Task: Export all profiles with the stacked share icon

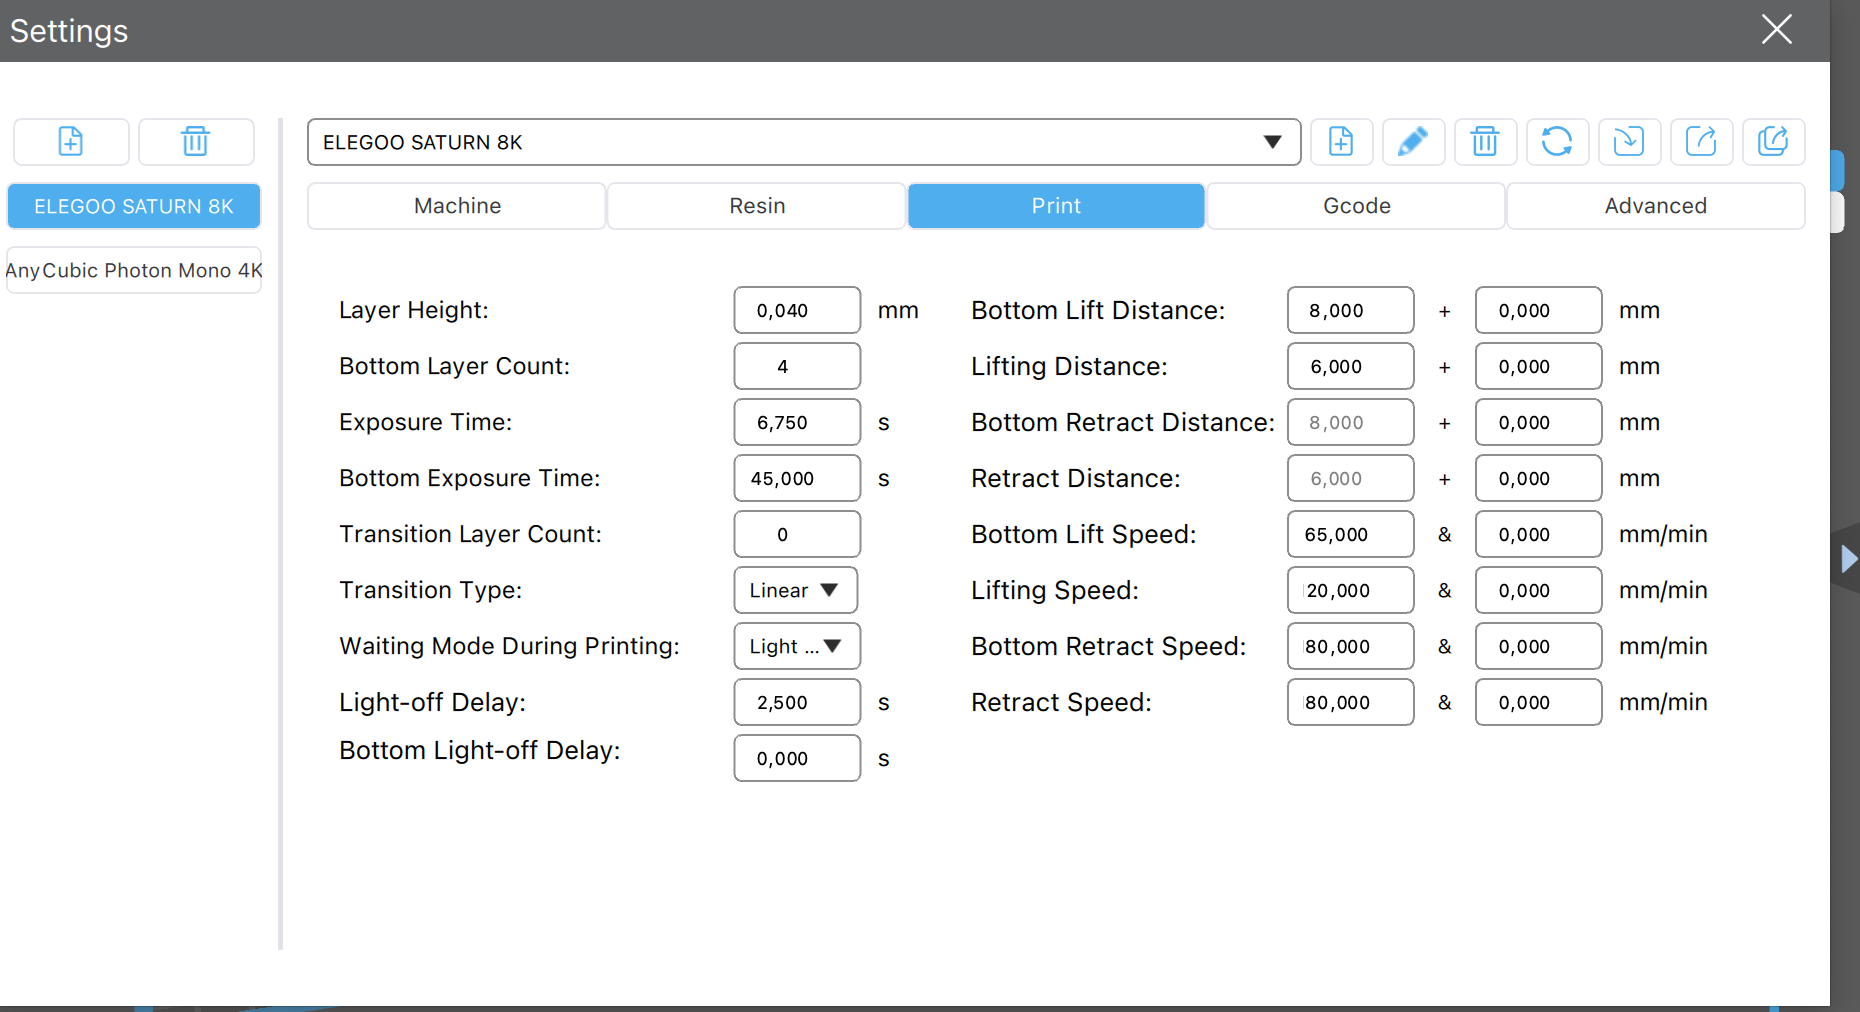Action: 1773,141
